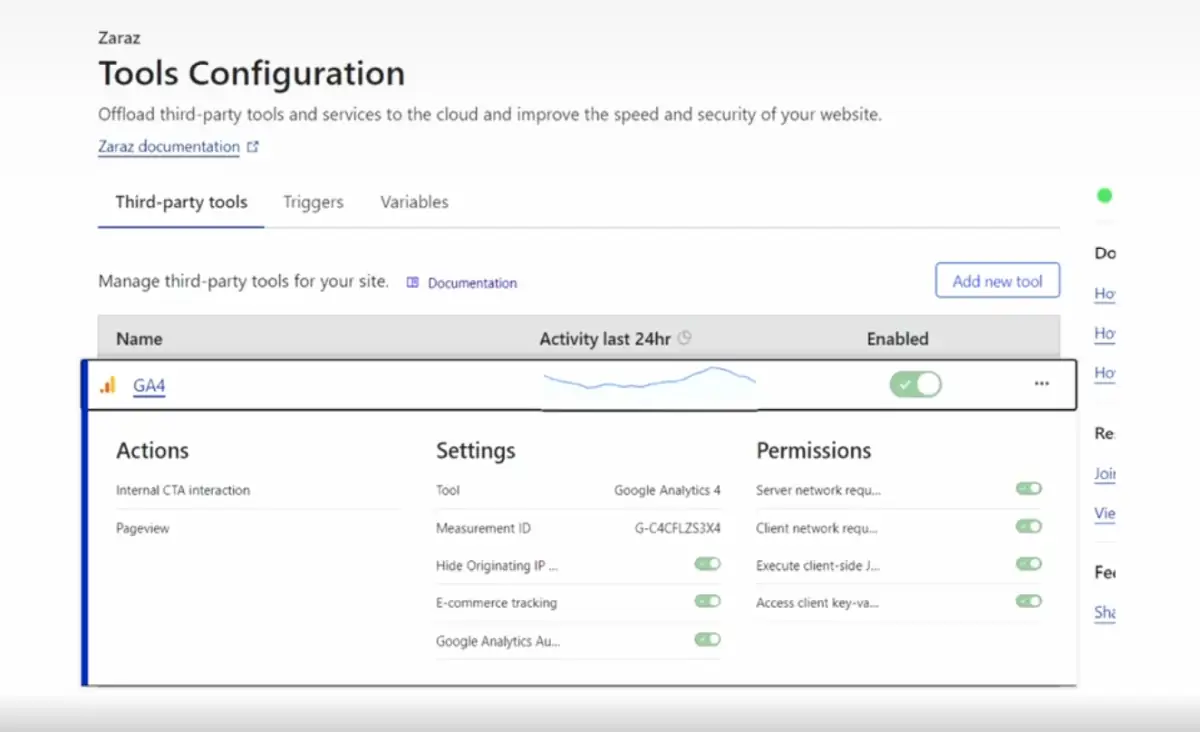Open the Variables tab
Image resolution: width=1200 pixels, height=732 pixels.
point(414,202)
